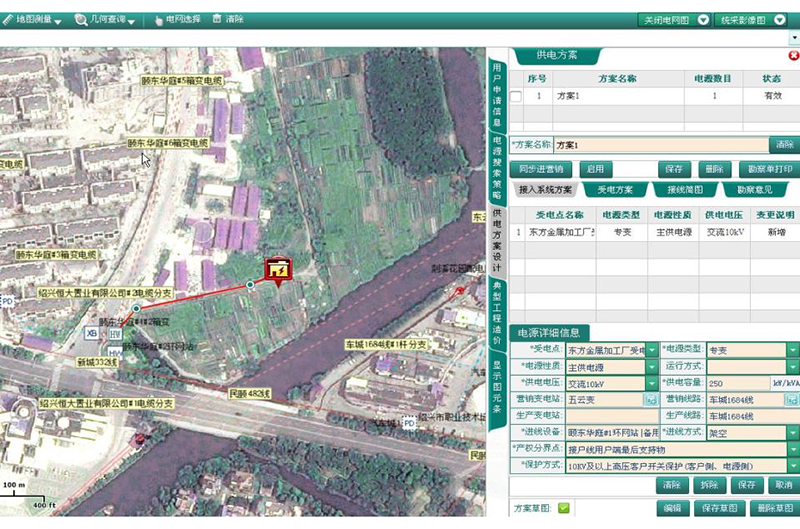Expand the 供电电压 dropdown
The width and height of the screenshot is (800, 529).
(x=651, y=384)
